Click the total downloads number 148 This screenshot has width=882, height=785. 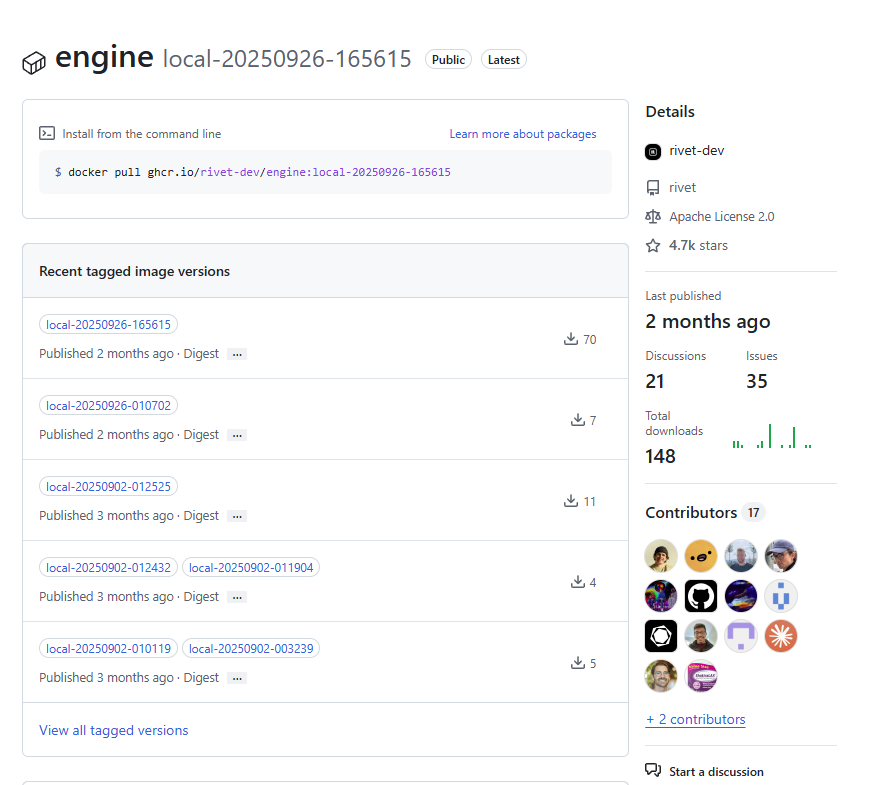pos(660,456)
